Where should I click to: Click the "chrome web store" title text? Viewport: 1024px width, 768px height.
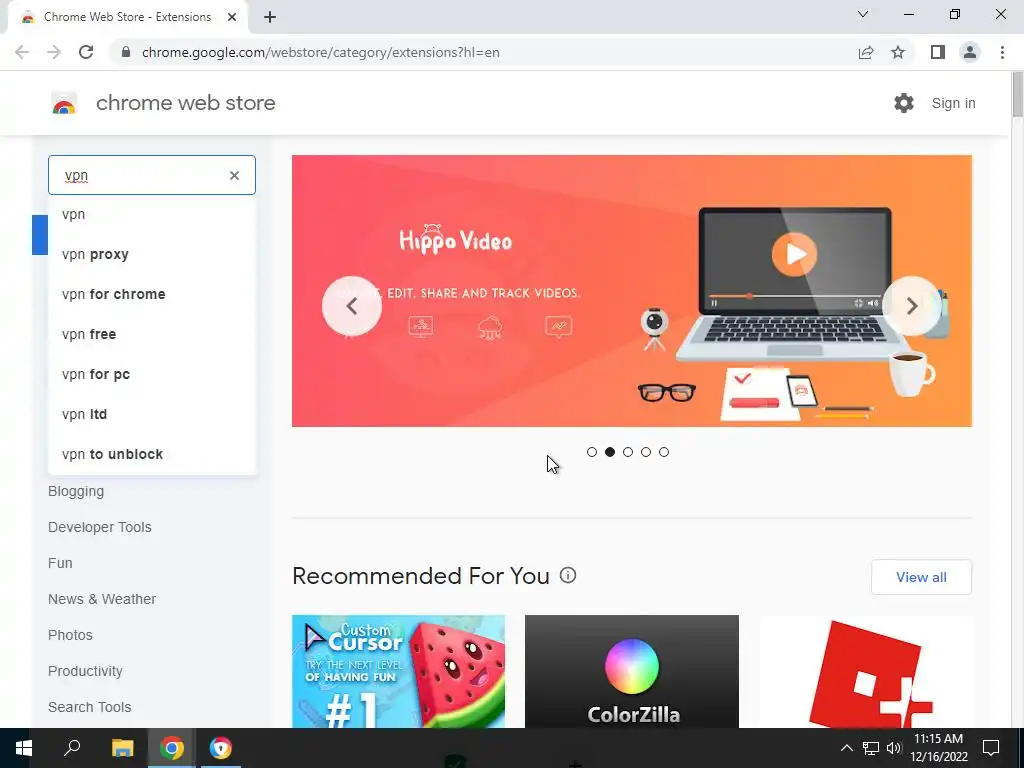185,103
